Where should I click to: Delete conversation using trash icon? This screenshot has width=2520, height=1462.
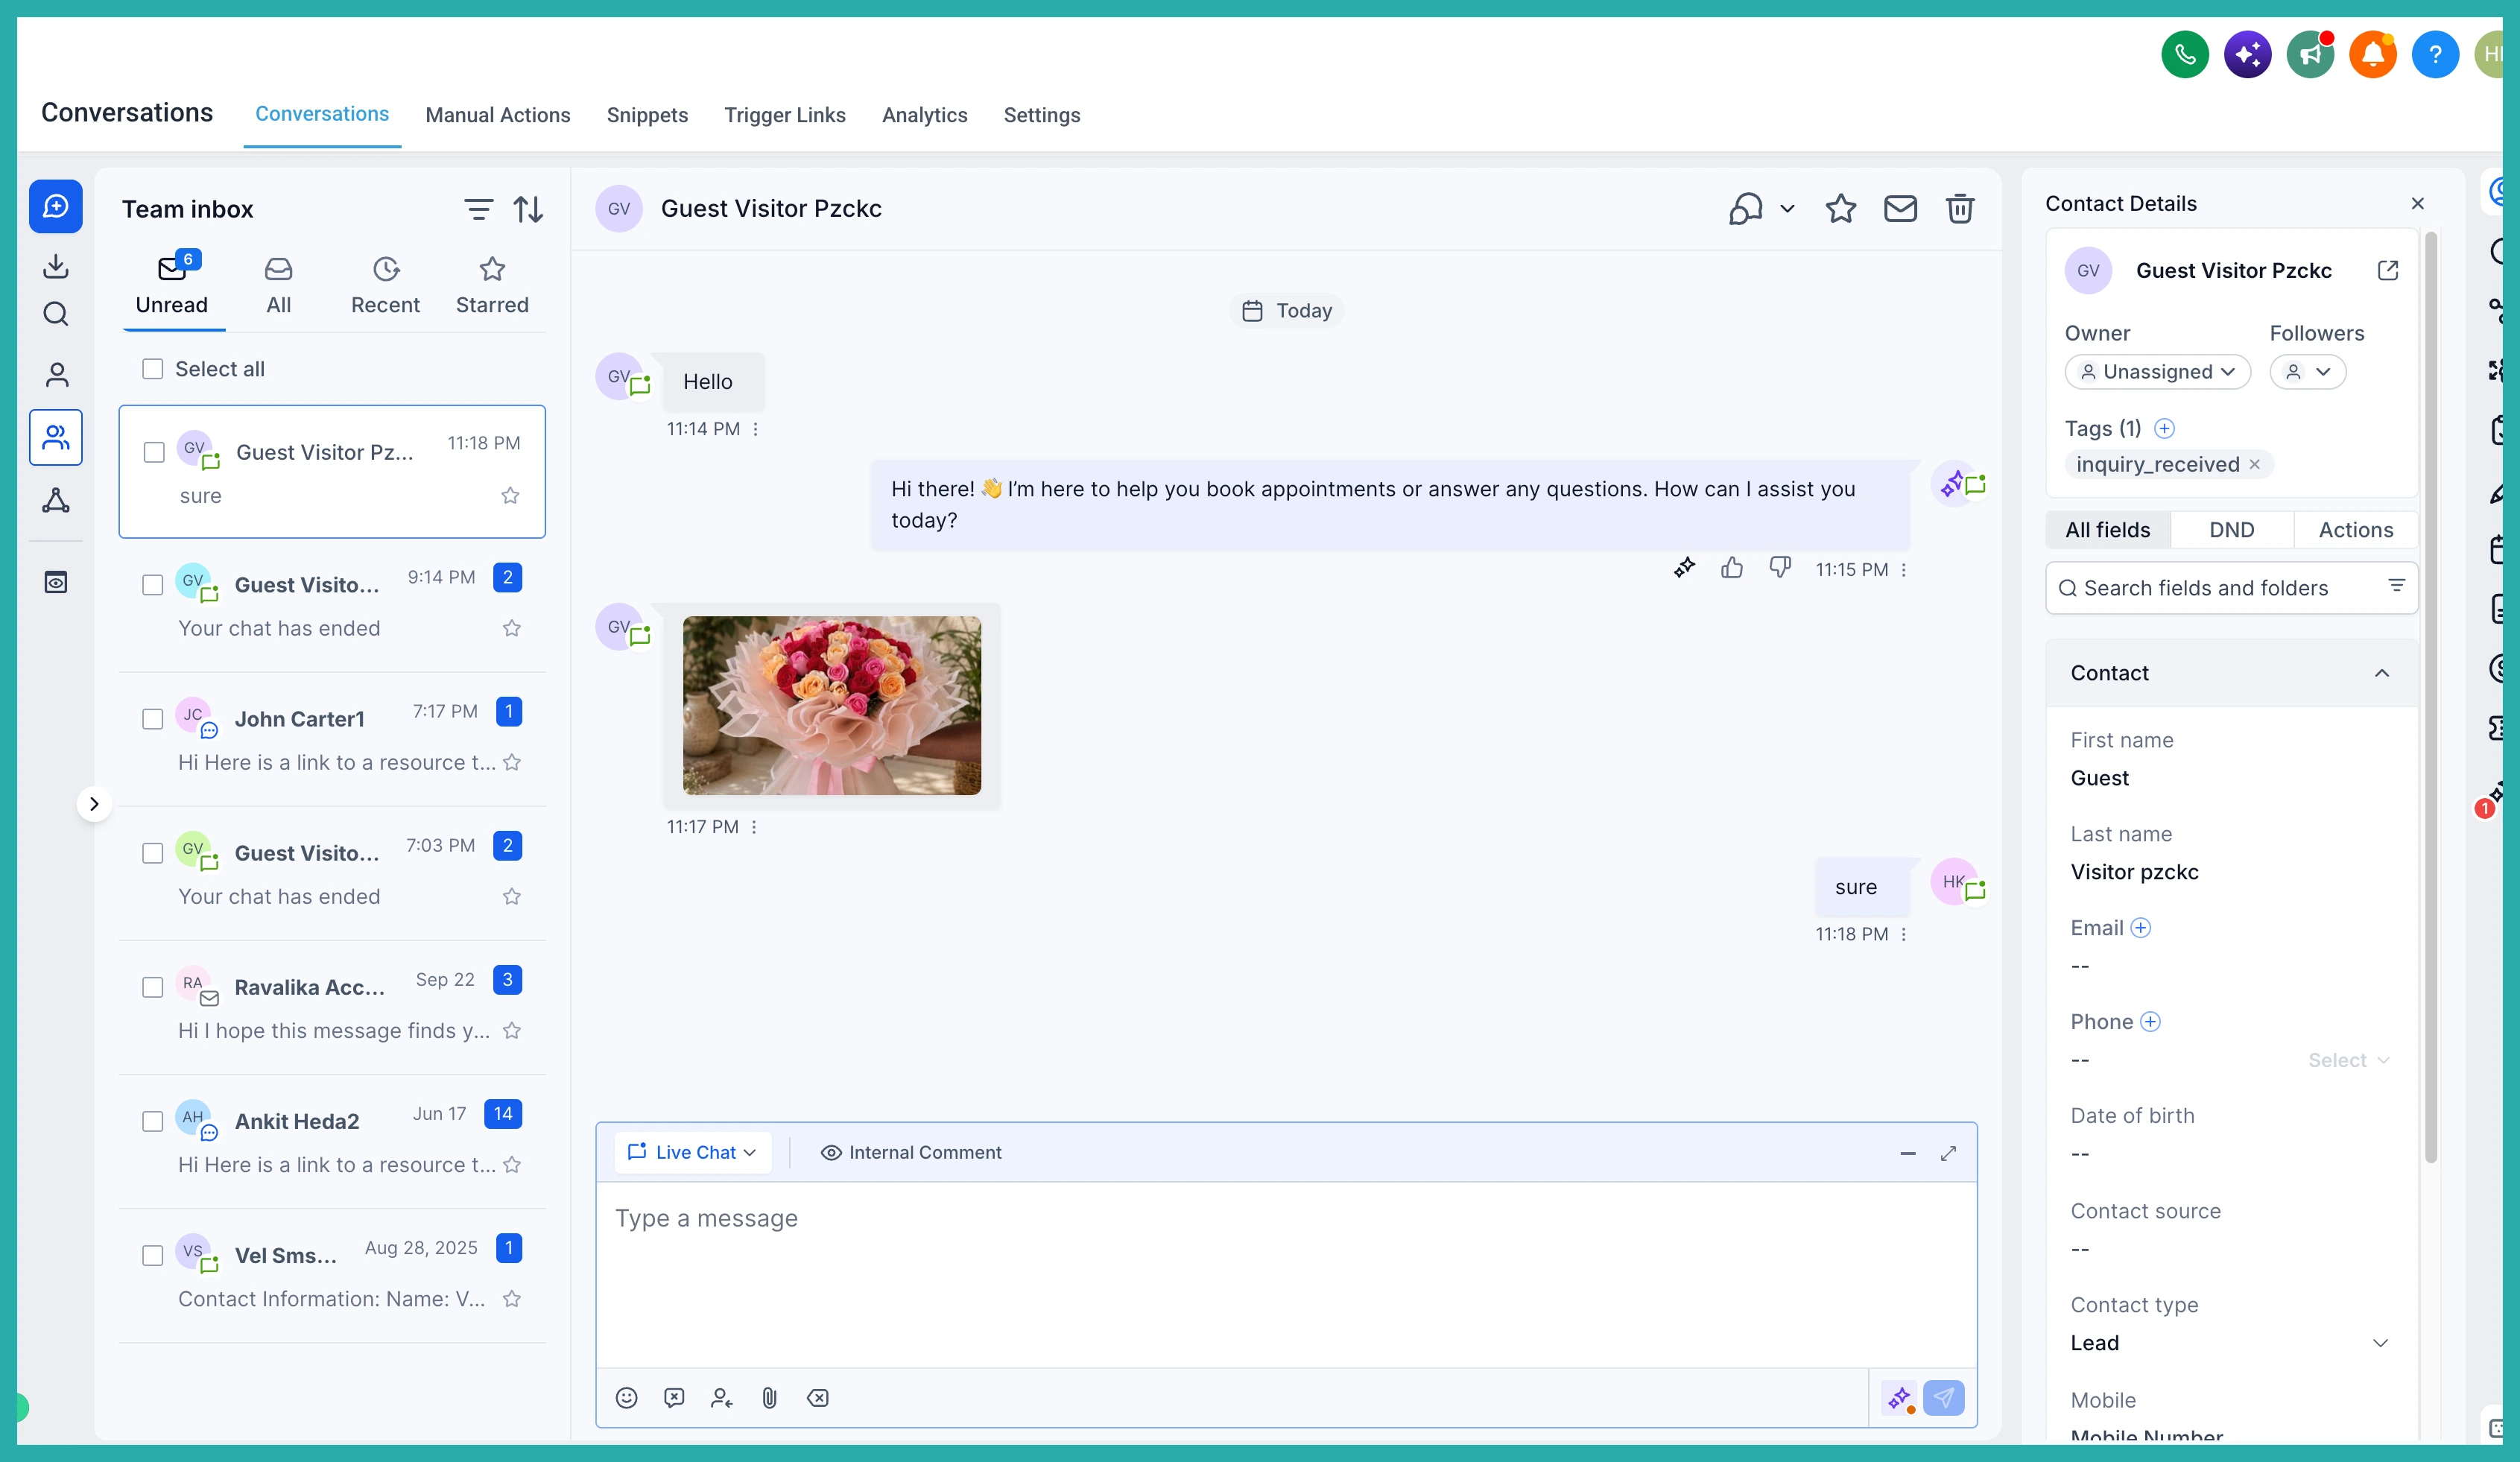coord(1960,208)
